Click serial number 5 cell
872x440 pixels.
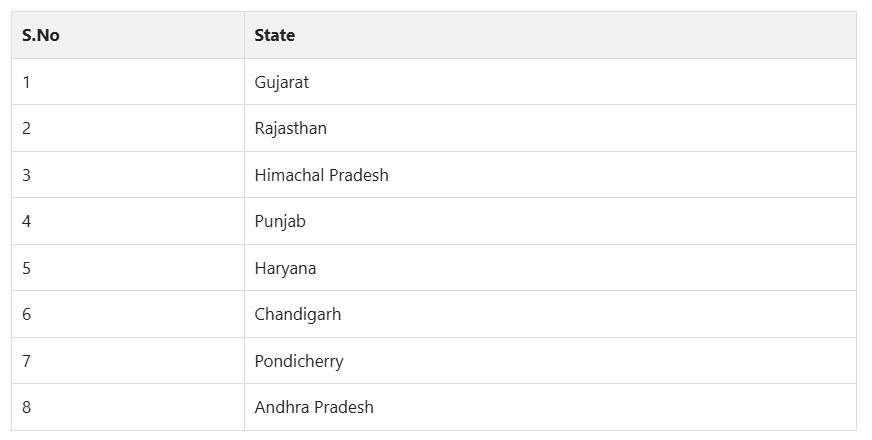(27, 269)
